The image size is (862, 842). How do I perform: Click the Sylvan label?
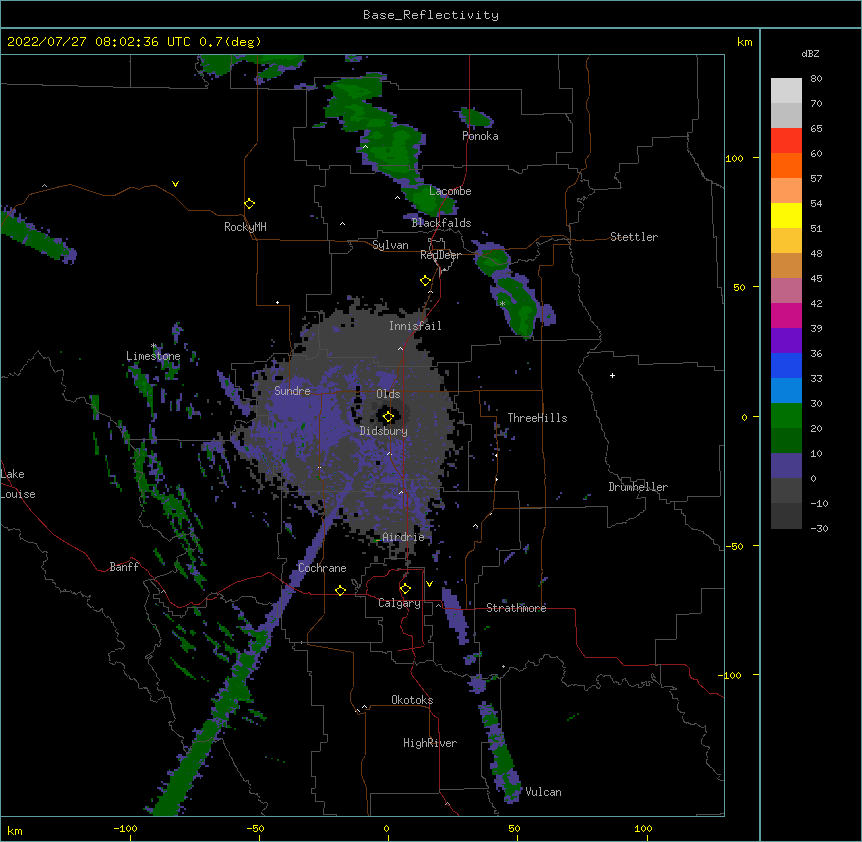[x=390, y=245]
